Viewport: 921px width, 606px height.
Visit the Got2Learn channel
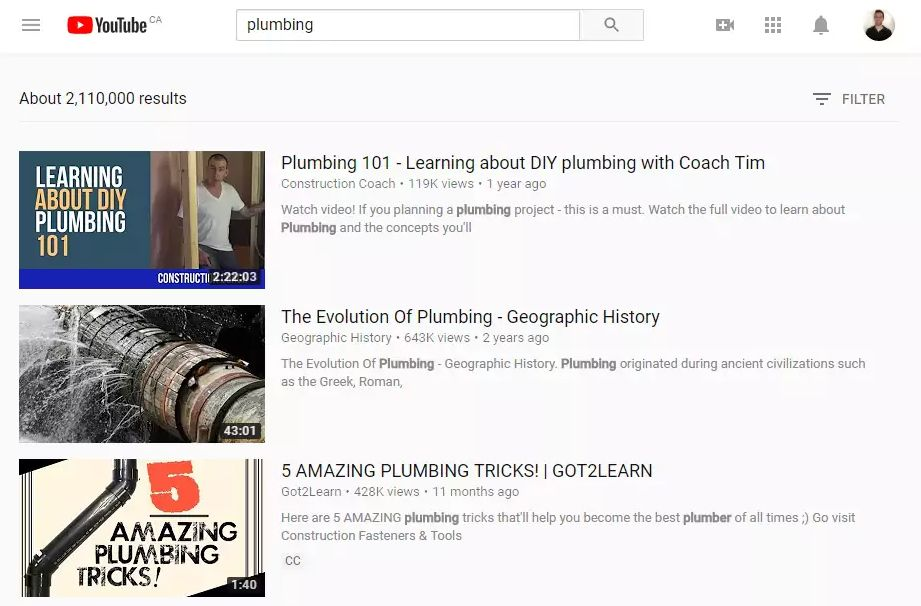point(311,491)
